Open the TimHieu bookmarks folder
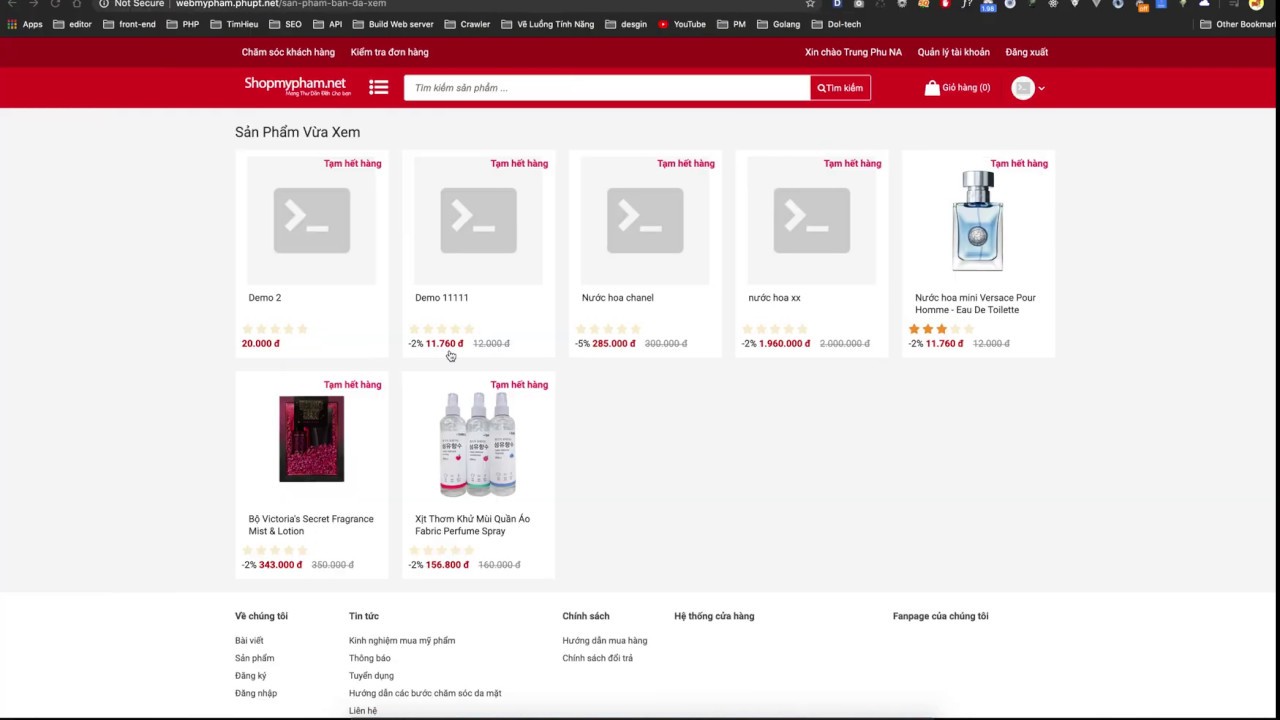 [x=234, y=24]
